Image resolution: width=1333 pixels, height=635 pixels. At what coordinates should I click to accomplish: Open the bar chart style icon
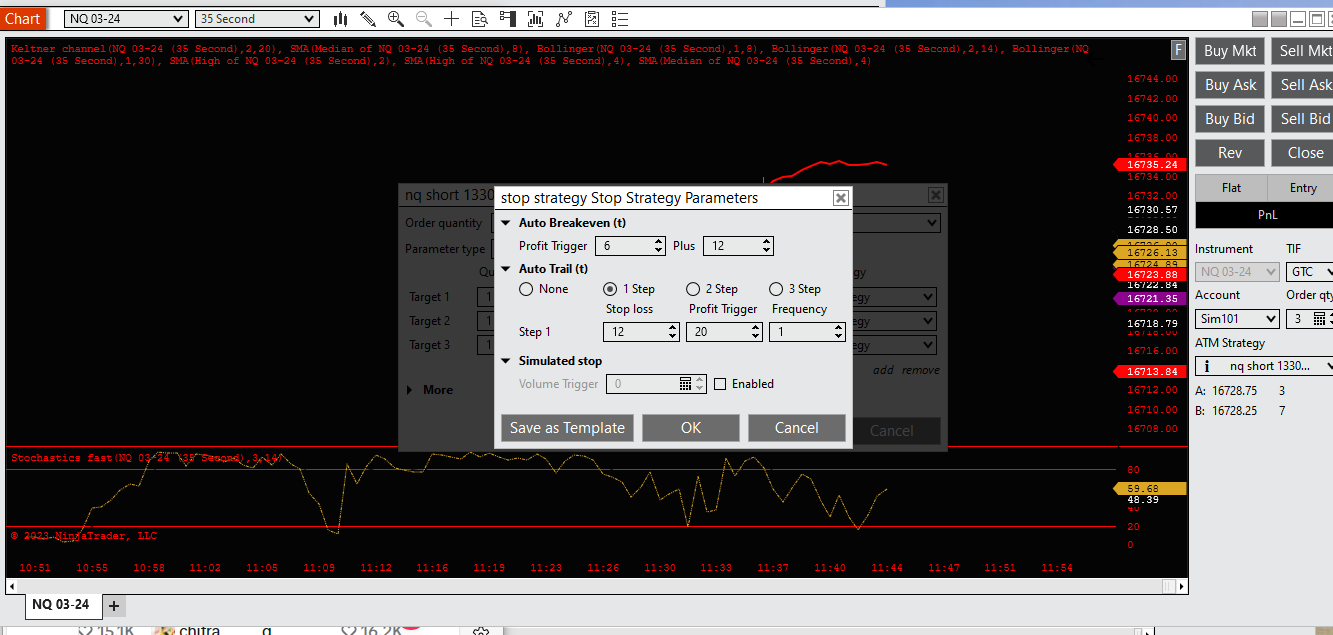coord(341,18)
